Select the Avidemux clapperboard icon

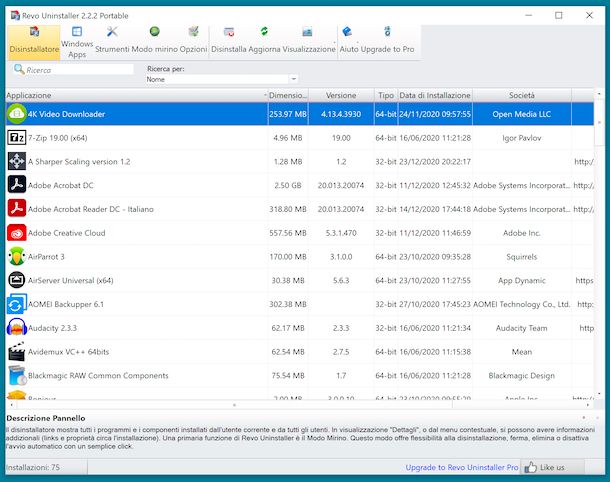click(16, 351)
